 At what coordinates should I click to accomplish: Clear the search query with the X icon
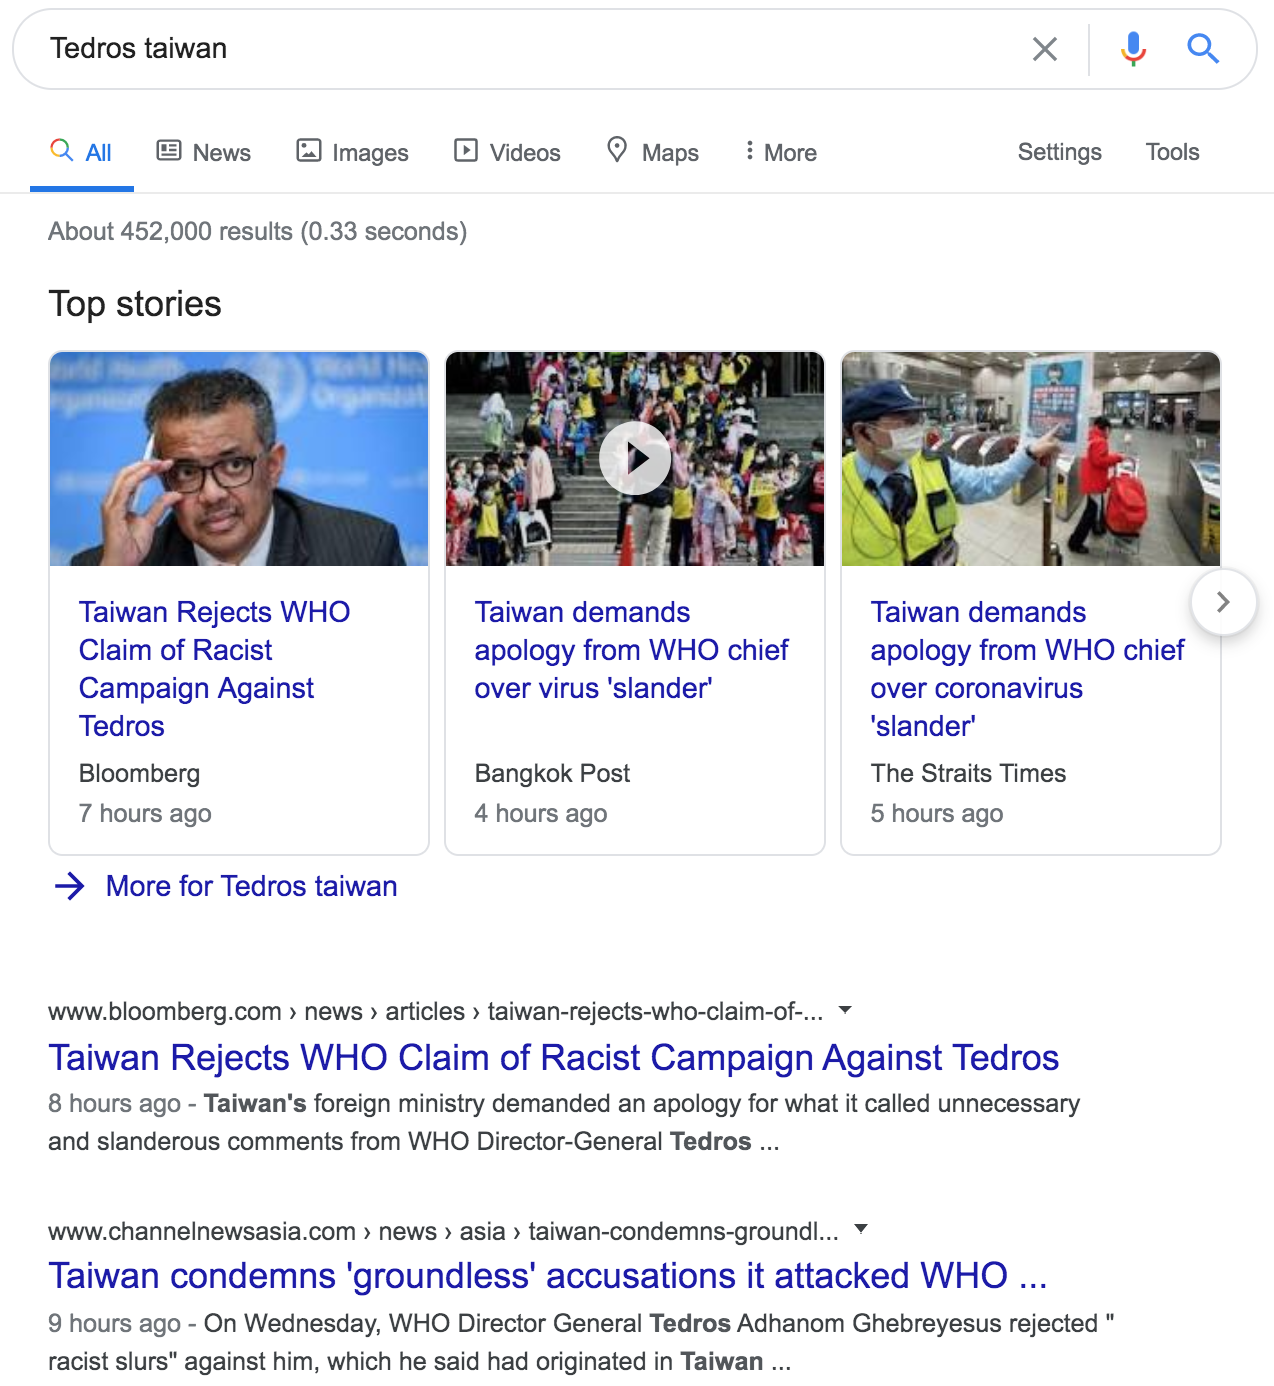coord(1044,49)
